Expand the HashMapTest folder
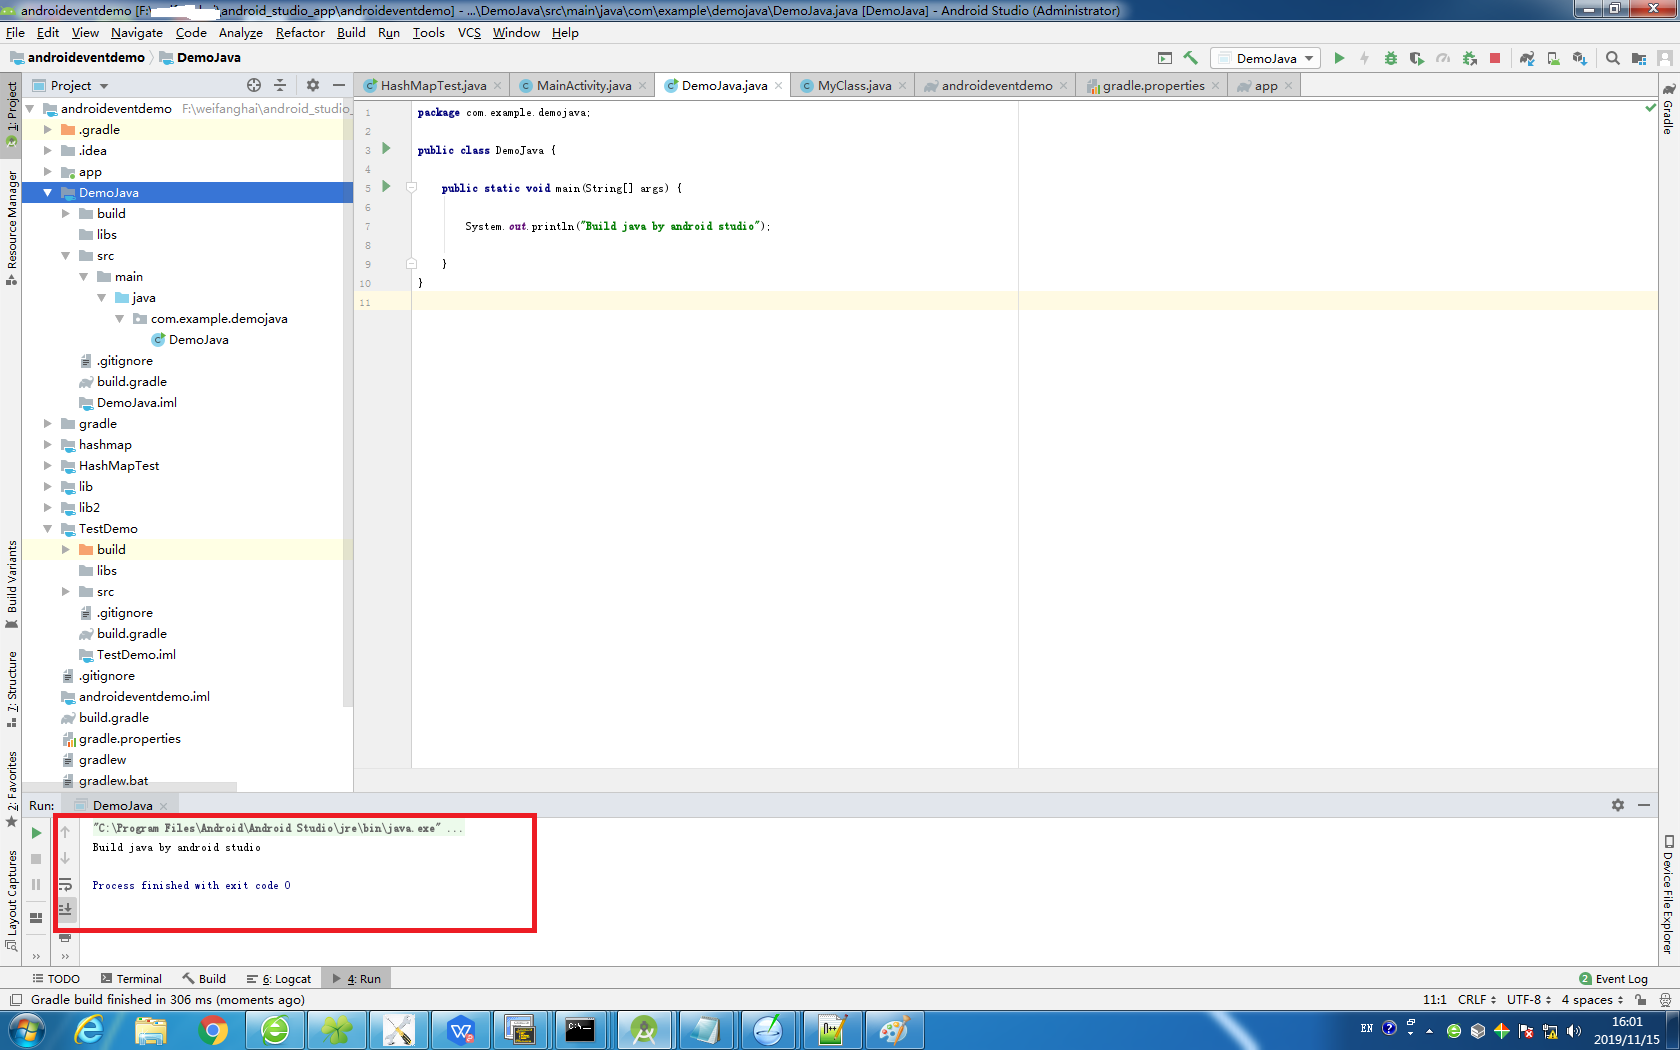This screenshot has height=1050, width=1680. (47, 465)
